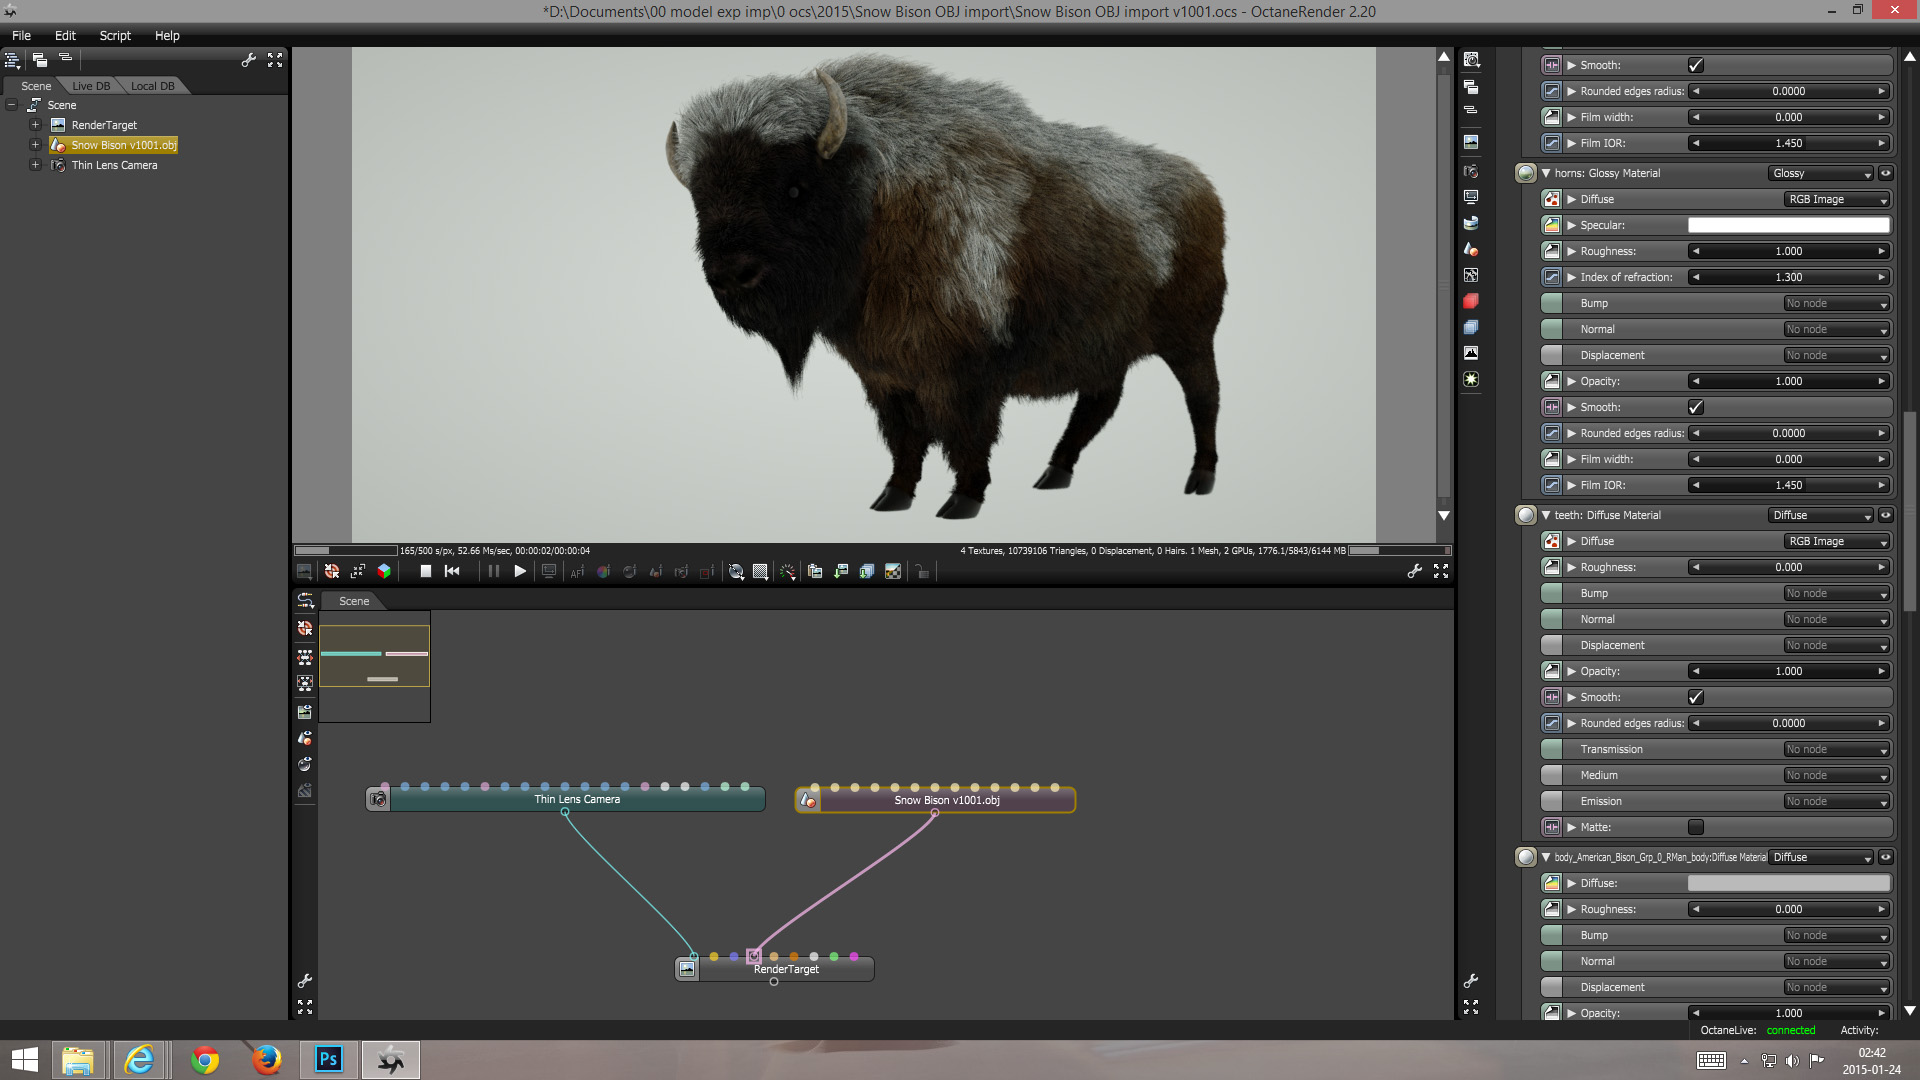Enable the Matte checkbox for teeth material
This screenshot has height=1080, width=1920.
pos(1695,827)
